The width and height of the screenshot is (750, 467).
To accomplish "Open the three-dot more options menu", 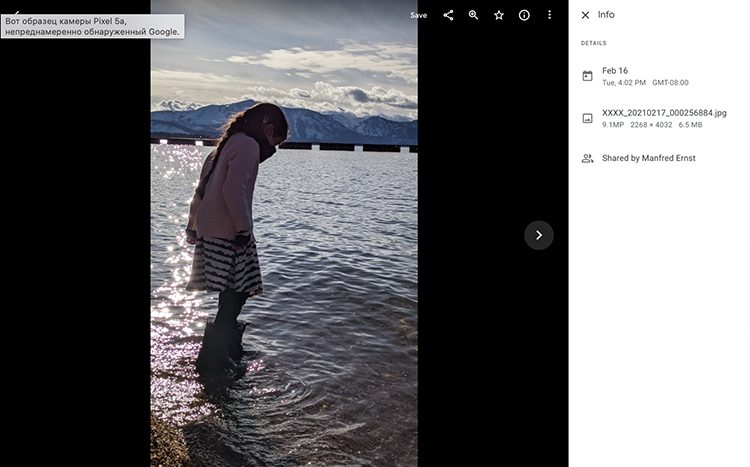I will tap(549, 15).
